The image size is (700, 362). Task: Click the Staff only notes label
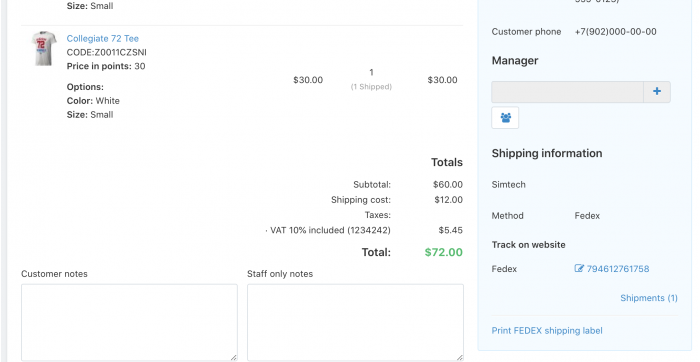(280, 274)
